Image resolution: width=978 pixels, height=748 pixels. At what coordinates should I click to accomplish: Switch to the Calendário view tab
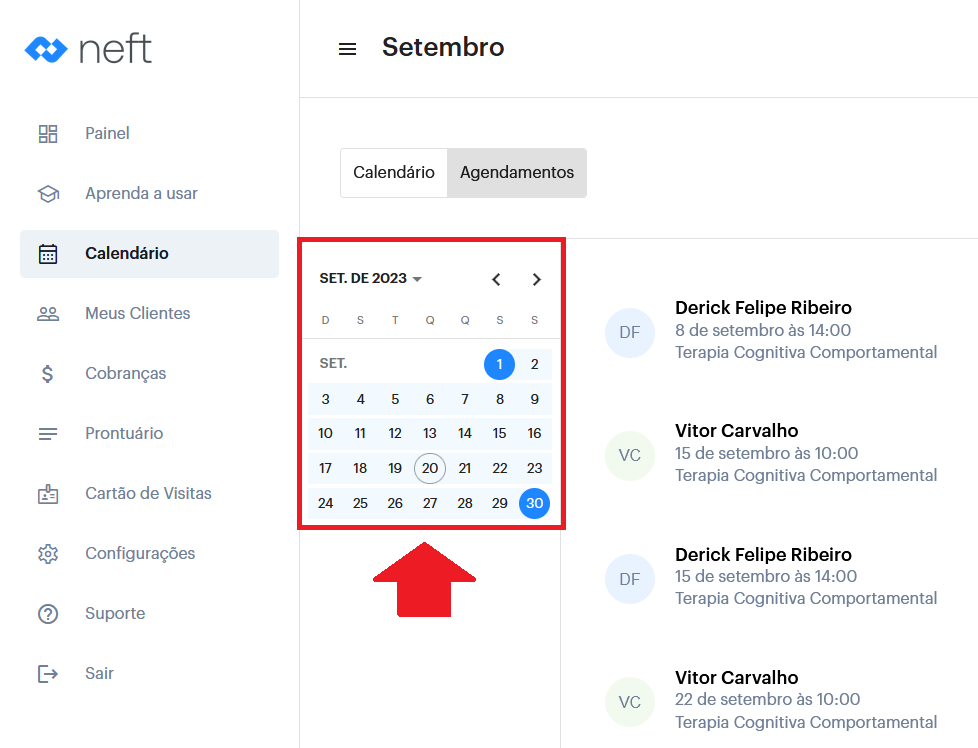coord(394,173)
